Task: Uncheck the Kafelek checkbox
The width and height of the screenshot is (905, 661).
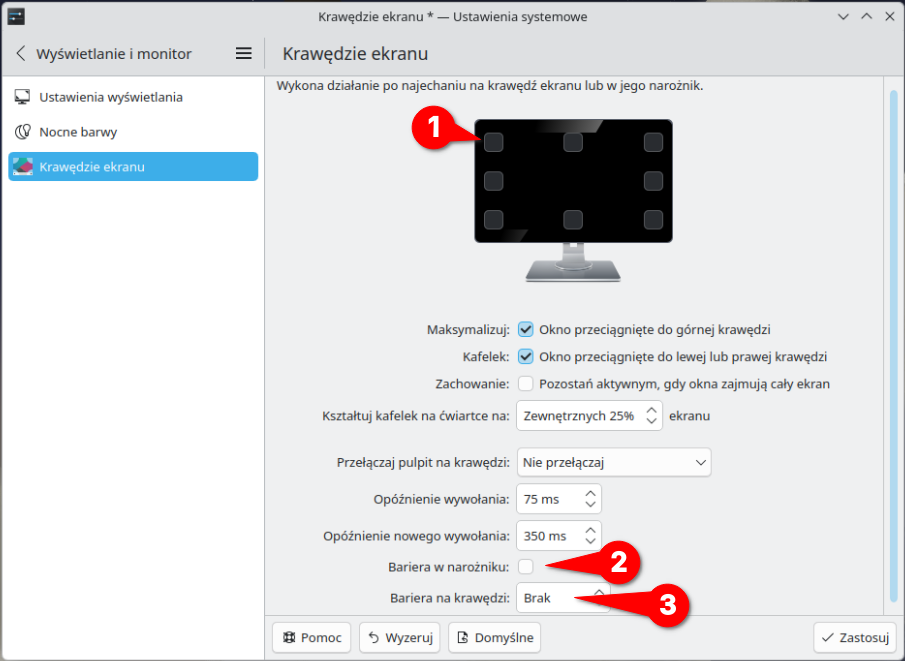Action: pos(526,356)
